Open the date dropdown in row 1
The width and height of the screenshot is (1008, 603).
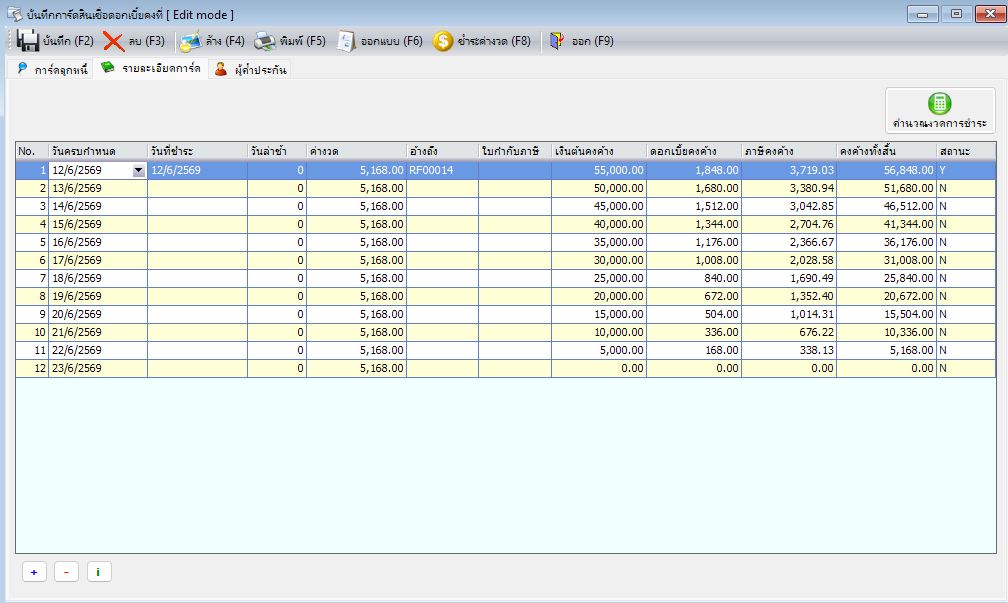139,170
